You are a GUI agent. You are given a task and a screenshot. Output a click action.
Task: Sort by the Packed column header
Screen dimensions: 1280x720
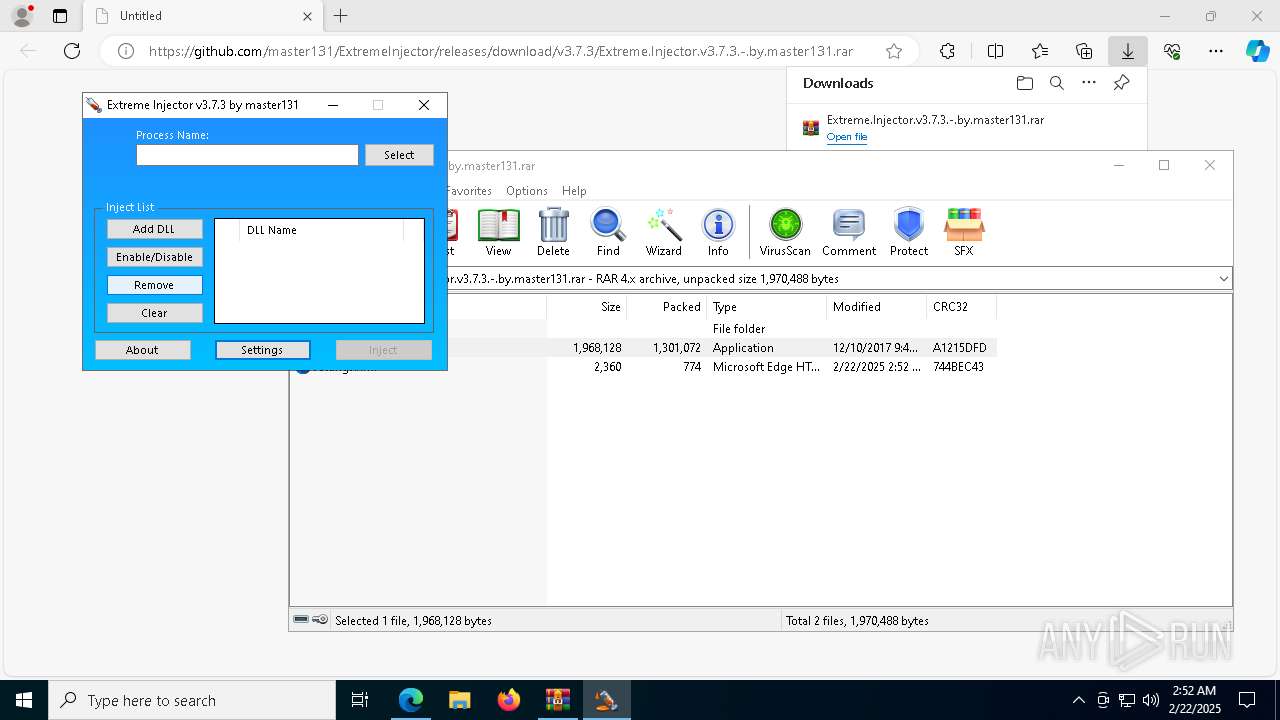666,307
